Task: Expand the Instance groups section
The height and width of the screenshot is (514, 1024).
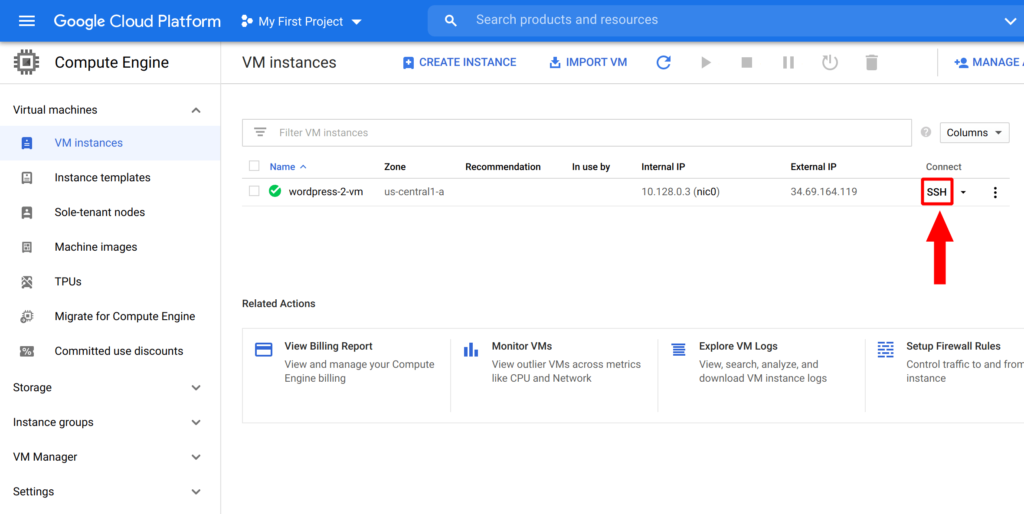Action: coord(196,423)
